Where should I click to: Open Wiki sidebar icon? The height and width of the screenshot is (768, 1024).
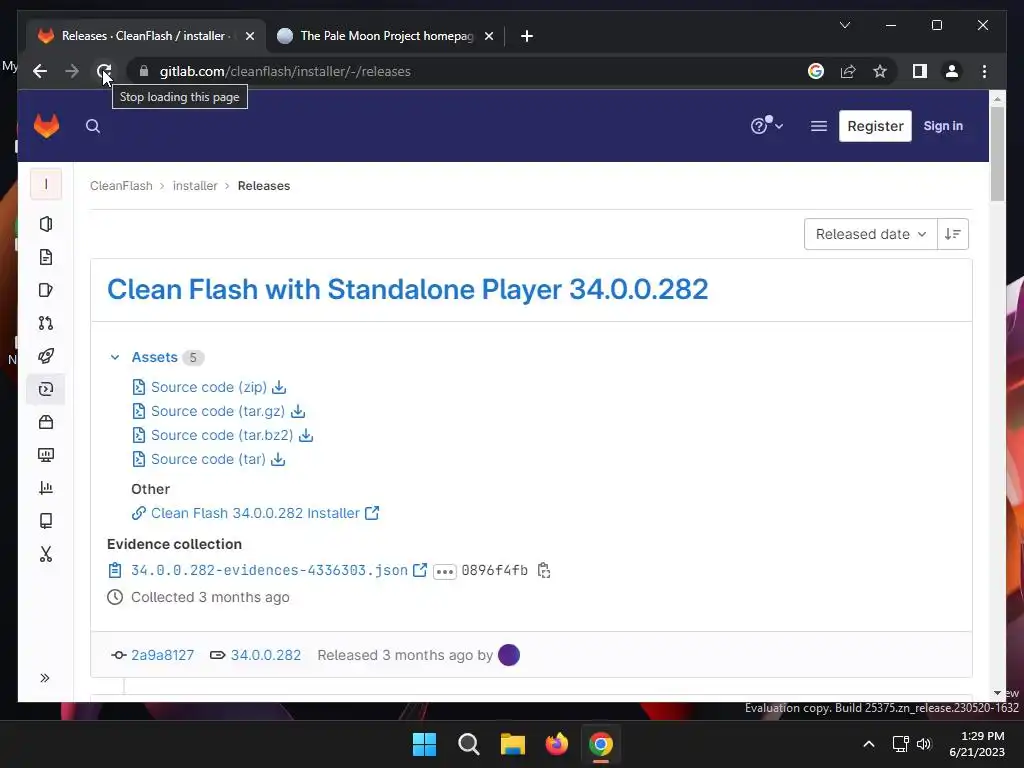pyautogui.click(x=46, y=520)
